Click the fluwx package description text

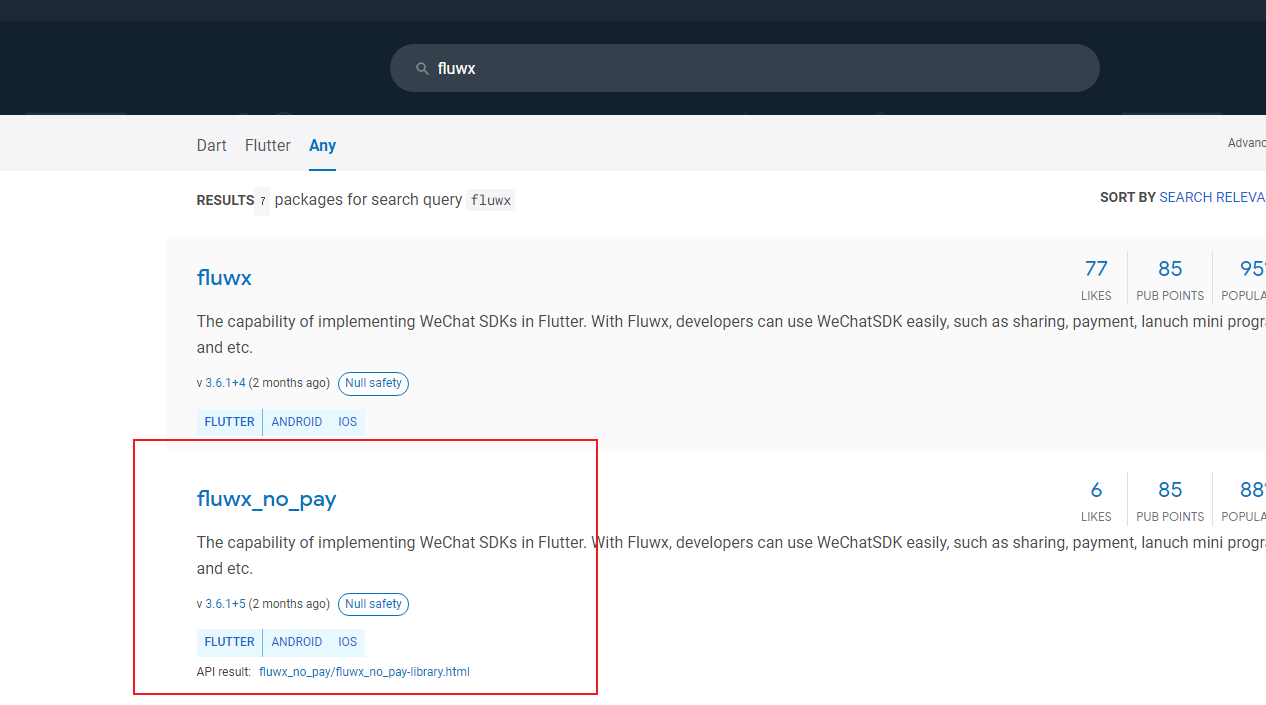click(731, 334)
